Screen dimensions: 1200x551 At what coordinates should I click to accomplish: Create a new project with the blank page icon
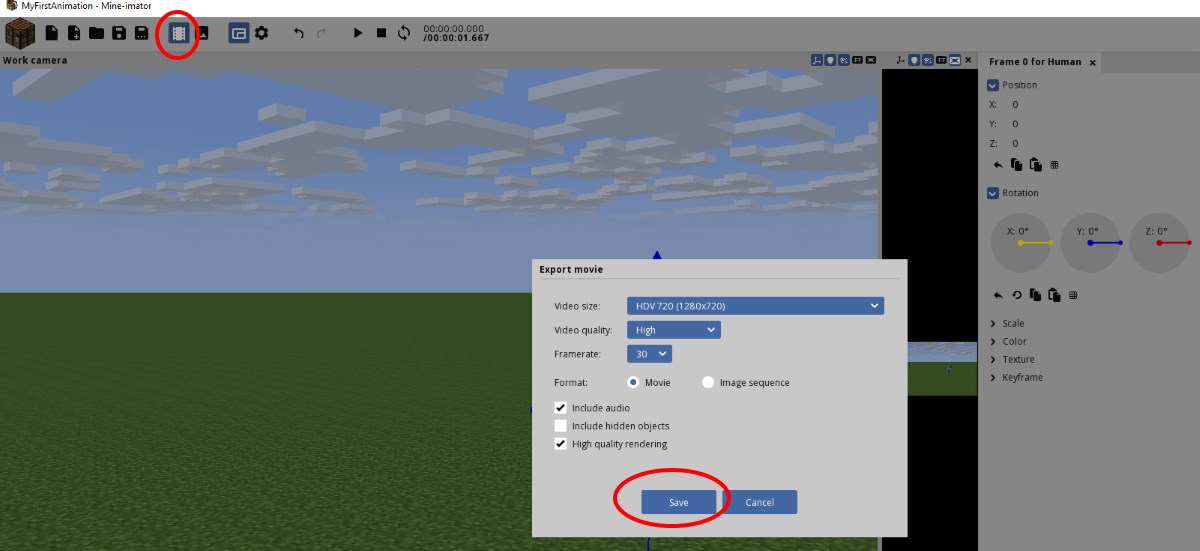pos(52,33)
